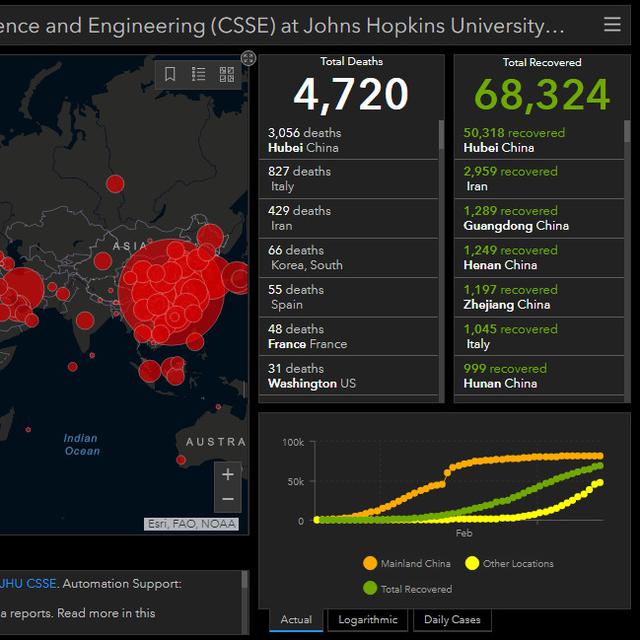Viewport: 640px width, 640px height.
Task: Select the Hunan China recovered row
Action: (x=539, y=376)
